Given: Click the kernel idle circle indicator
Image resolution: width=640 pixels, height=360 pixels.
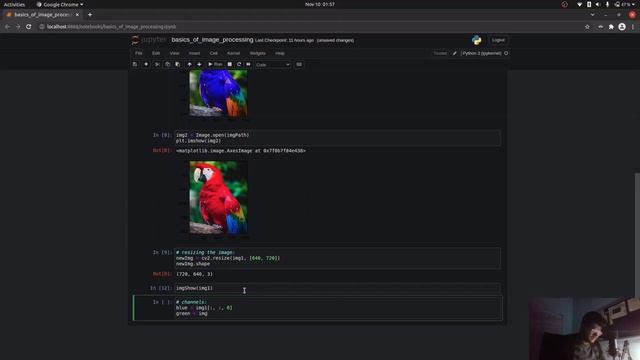Looking at the screenshot, I should click(x=506, y=53).
